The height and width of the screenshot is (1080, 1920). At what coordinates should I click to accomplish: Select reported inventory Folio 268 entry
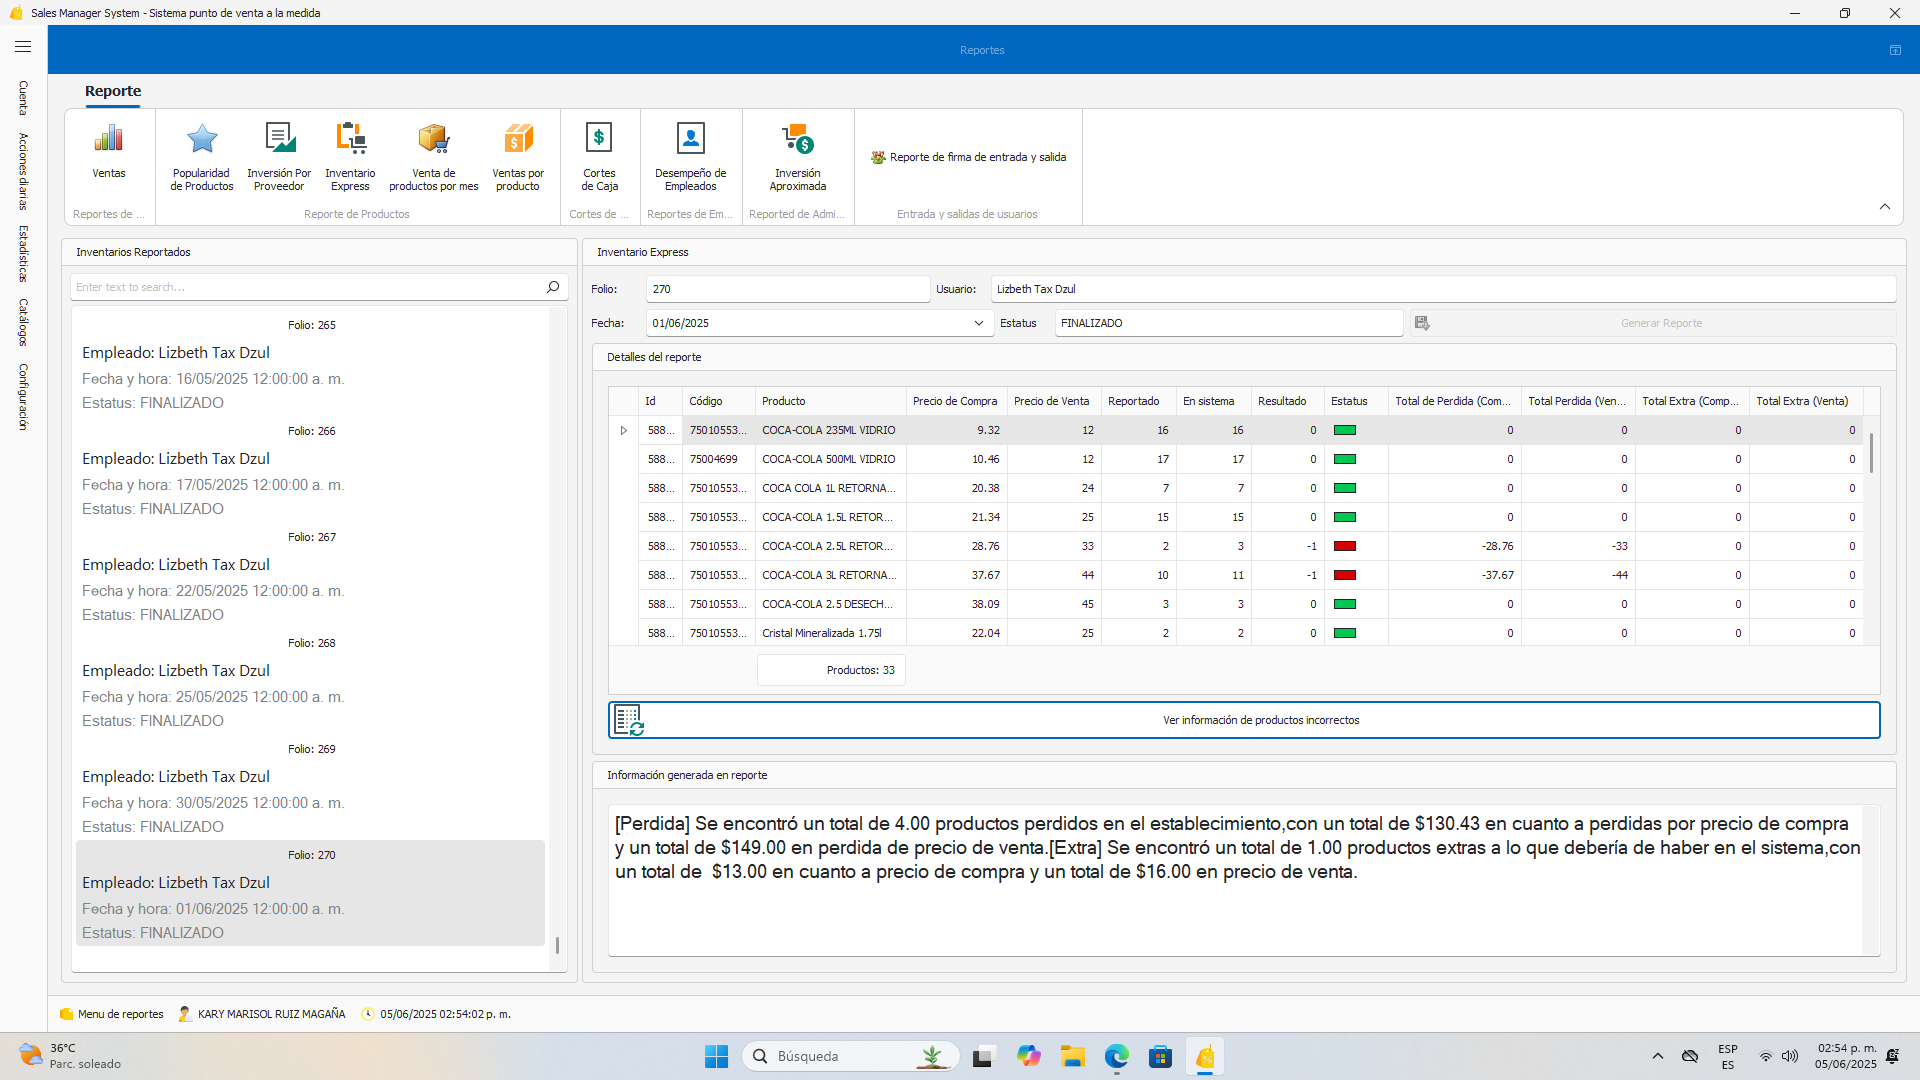pyautogui.click(x=310, y=682)
